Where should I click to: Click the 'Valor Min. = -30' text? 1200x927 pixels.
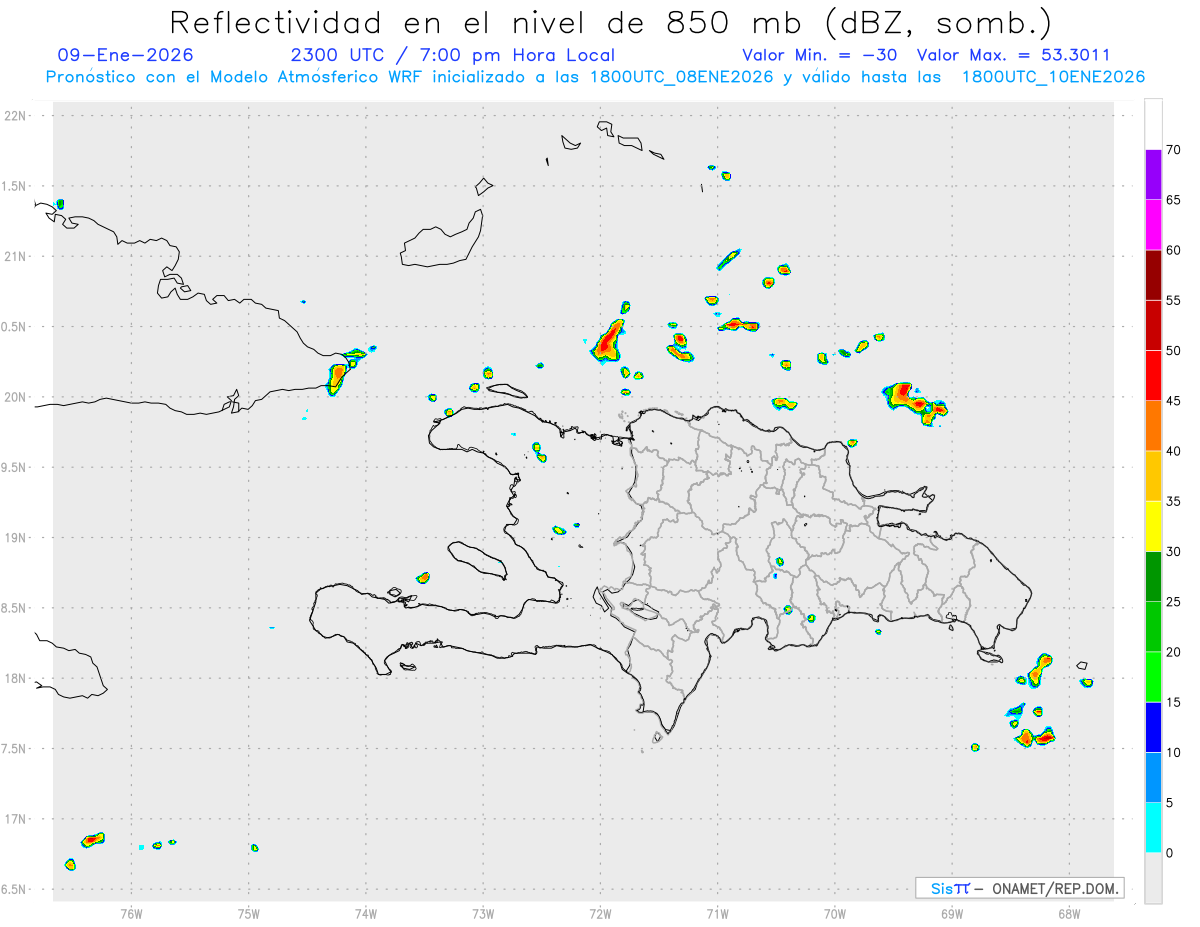822,55
